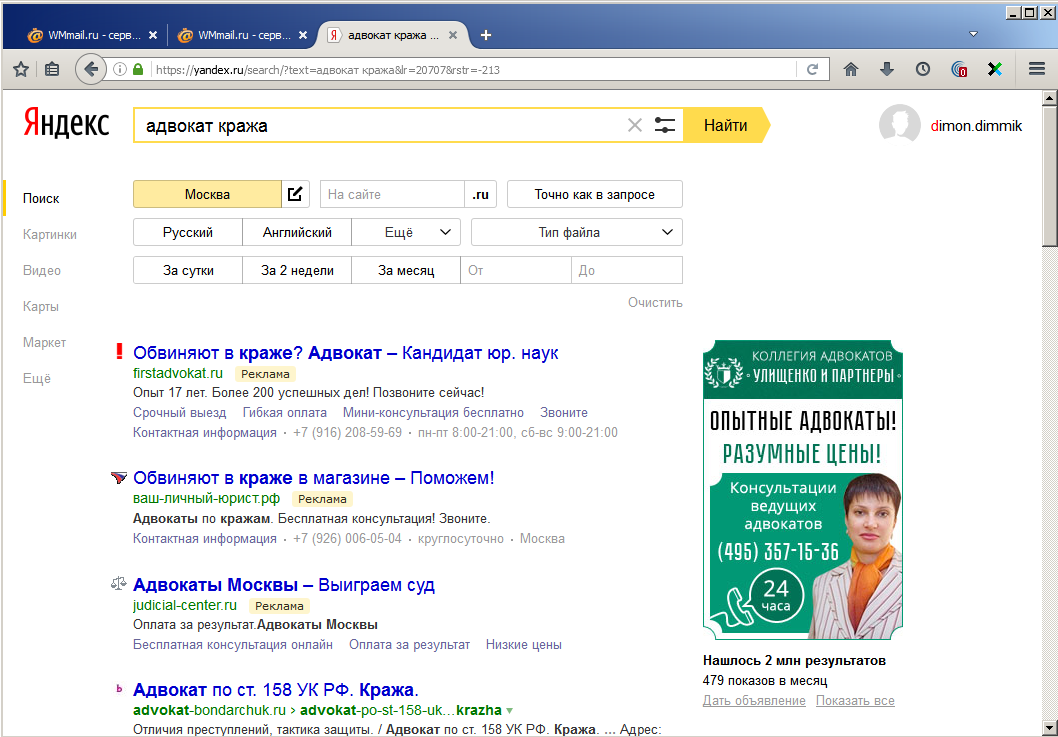
Task: Click the site info icon in address bar
Action: pyautogui.click(x=119, y=69)
